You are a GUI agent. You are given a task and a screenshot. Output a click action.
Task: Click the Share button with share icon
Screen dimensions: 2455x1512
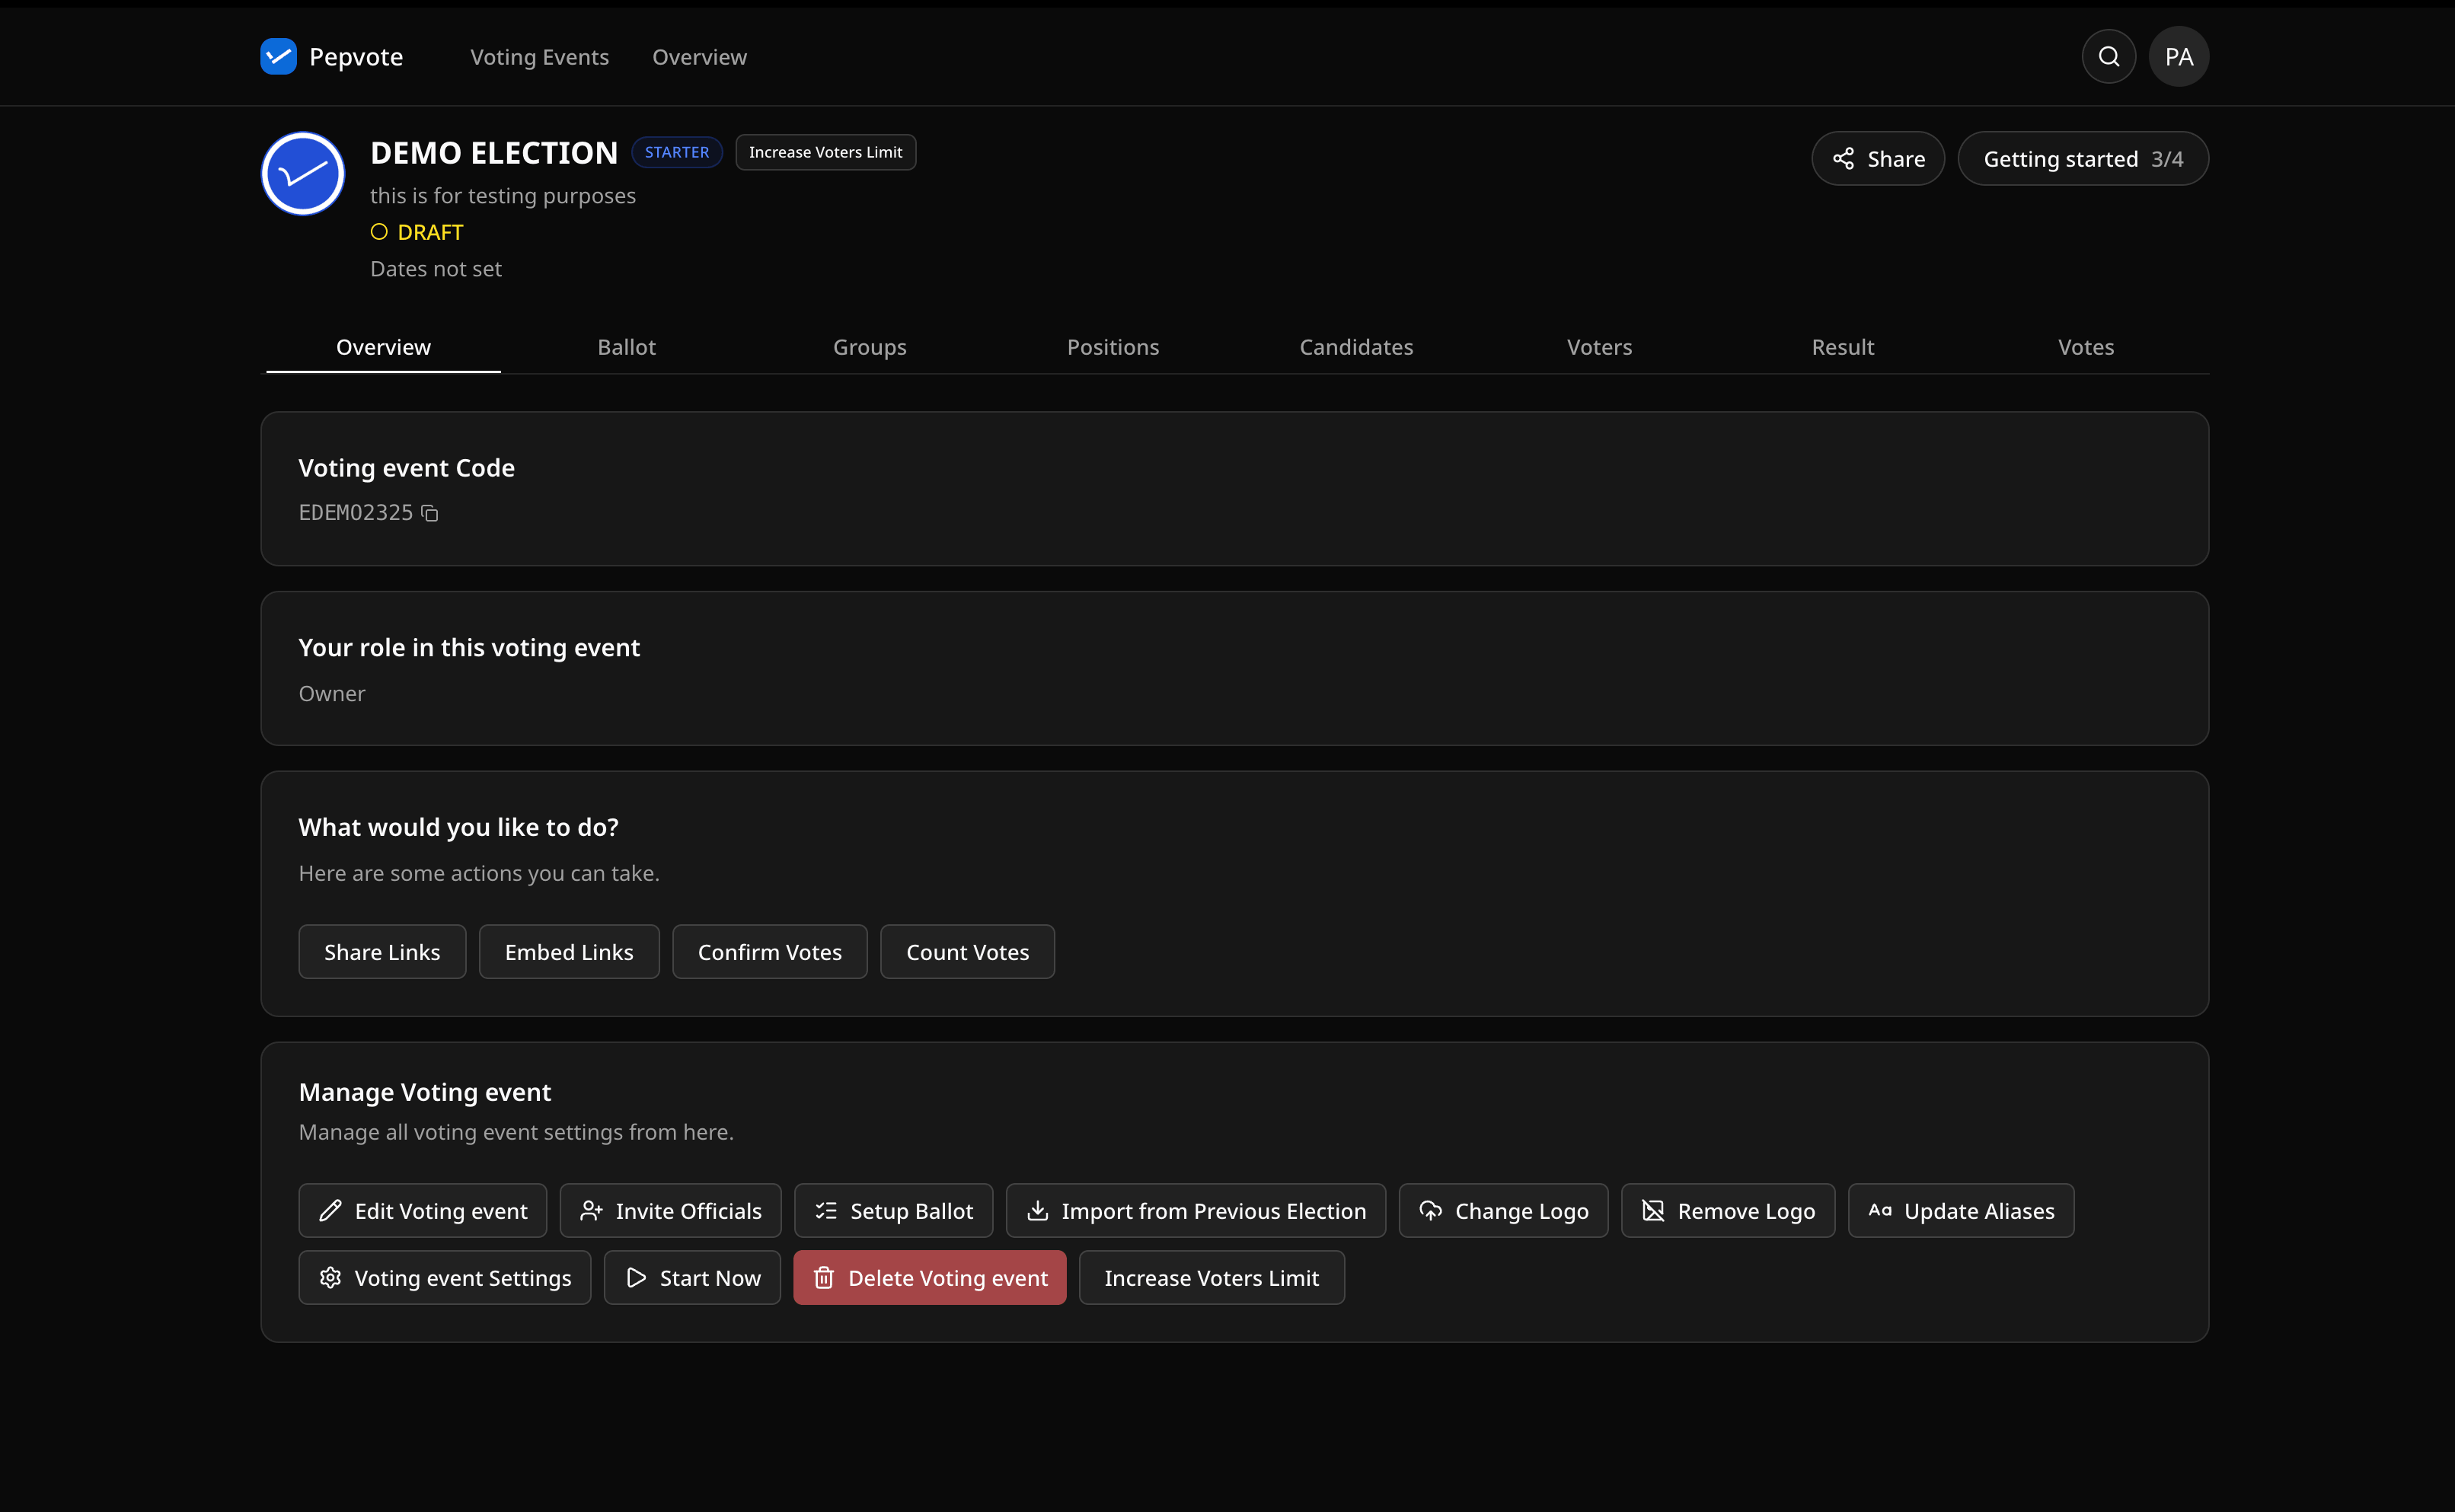coord(1877,159)
